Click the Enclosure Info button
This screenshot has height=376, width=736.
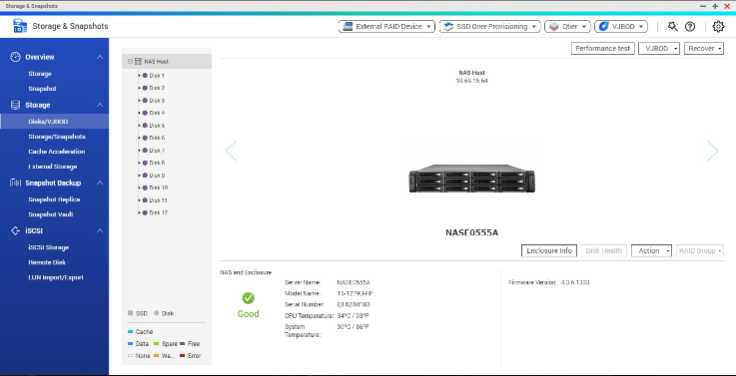(549, 251)
